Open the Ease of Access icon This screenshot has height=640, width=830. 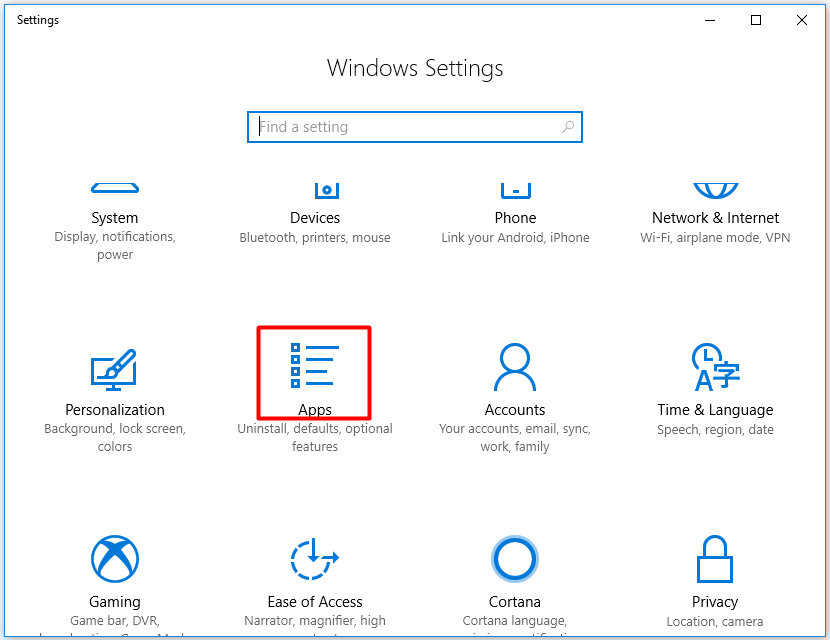pyautogui.click(x=314, y=558)
